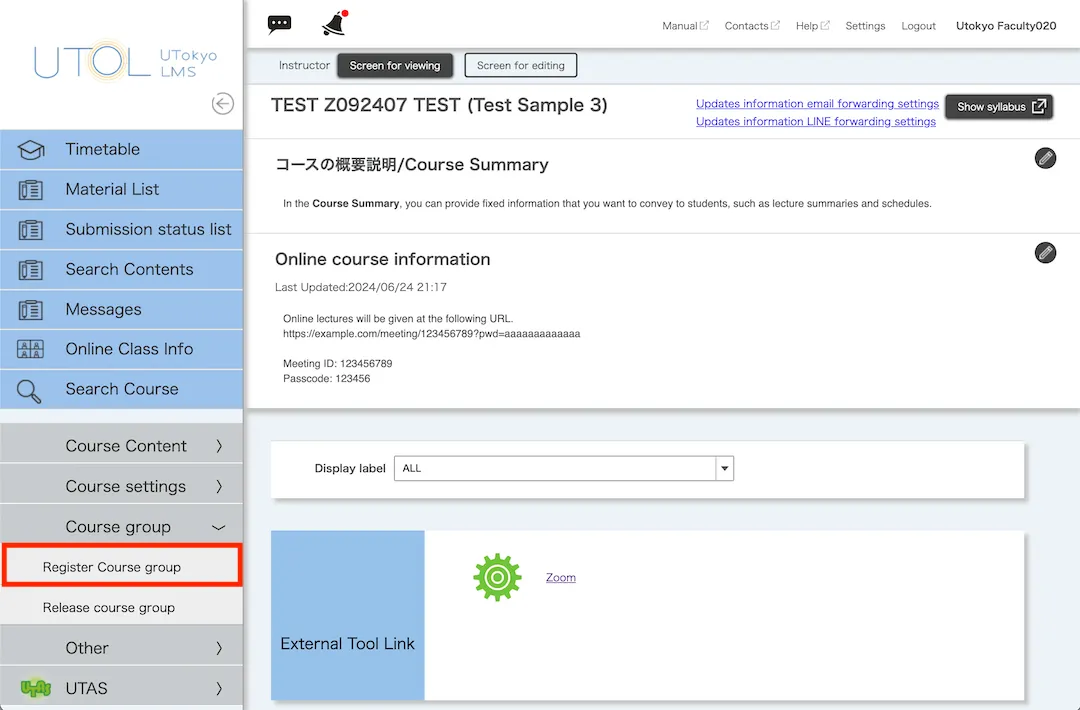Image resolution: width=1080 pixels, height=710 pixels.
Task: Click the notification bell icon
Action: 333,24
